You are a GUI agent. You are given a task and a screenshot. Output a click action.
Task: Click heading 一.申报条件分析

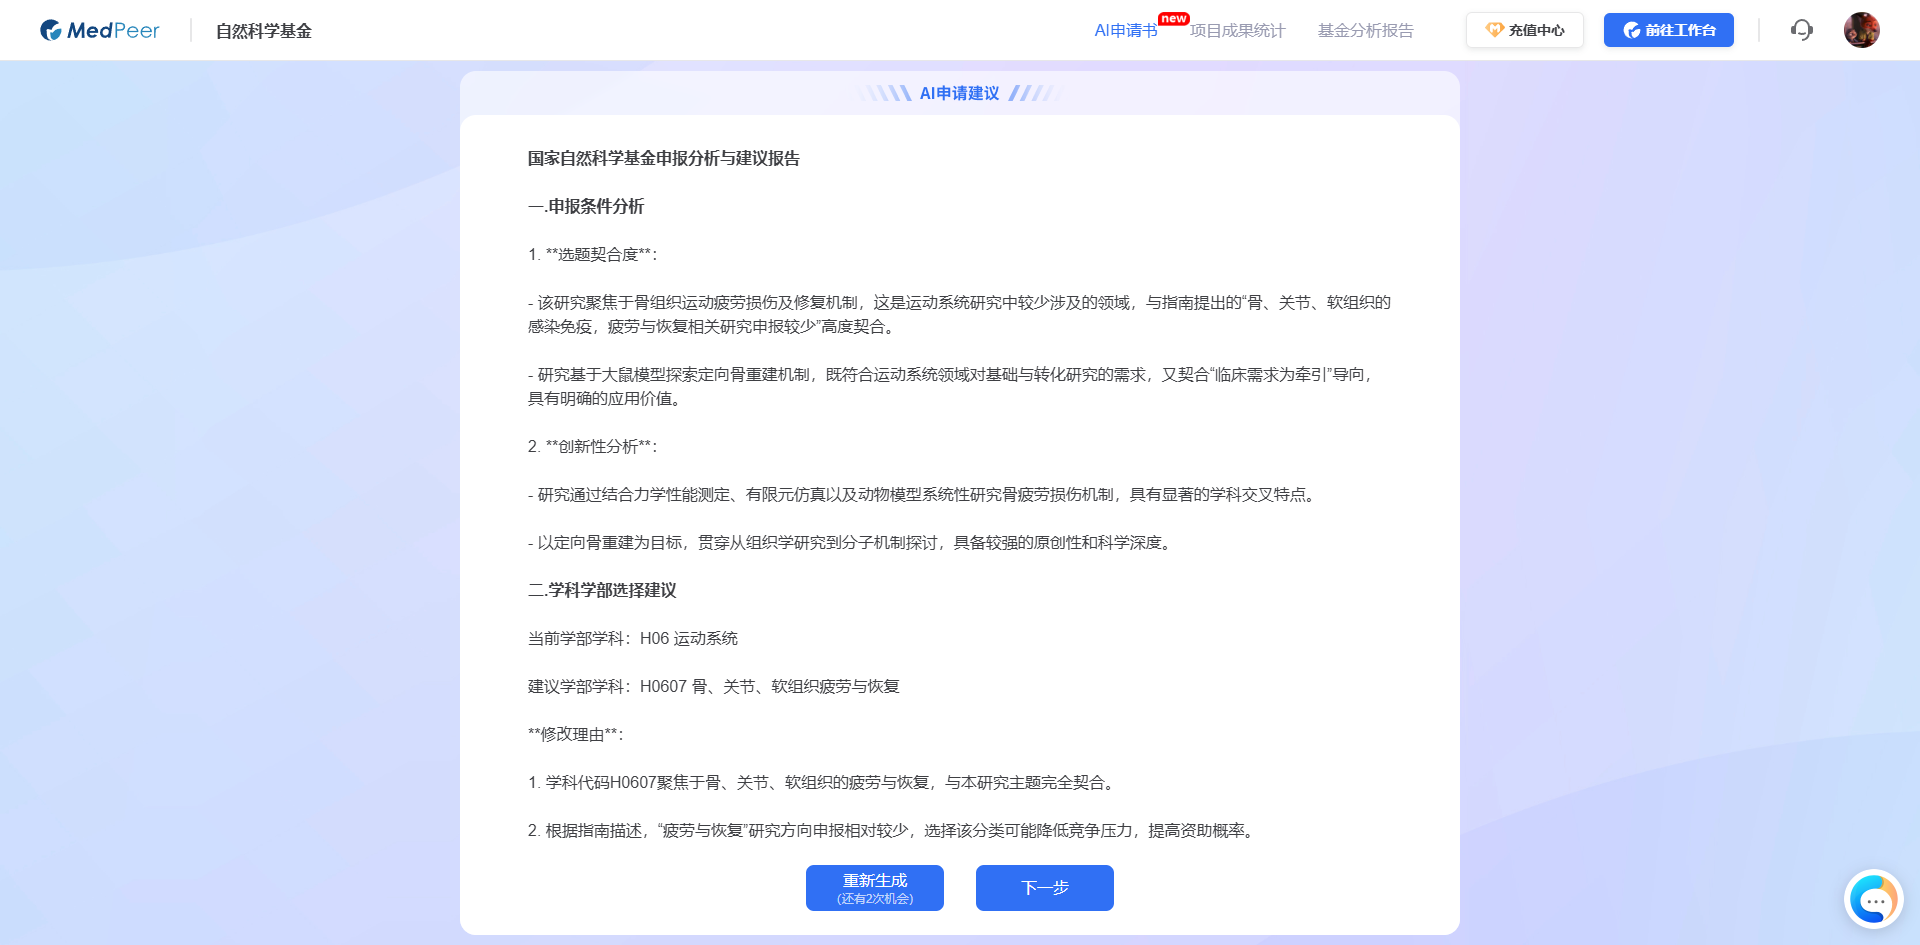pyautogui.click(x=586, y=206)
